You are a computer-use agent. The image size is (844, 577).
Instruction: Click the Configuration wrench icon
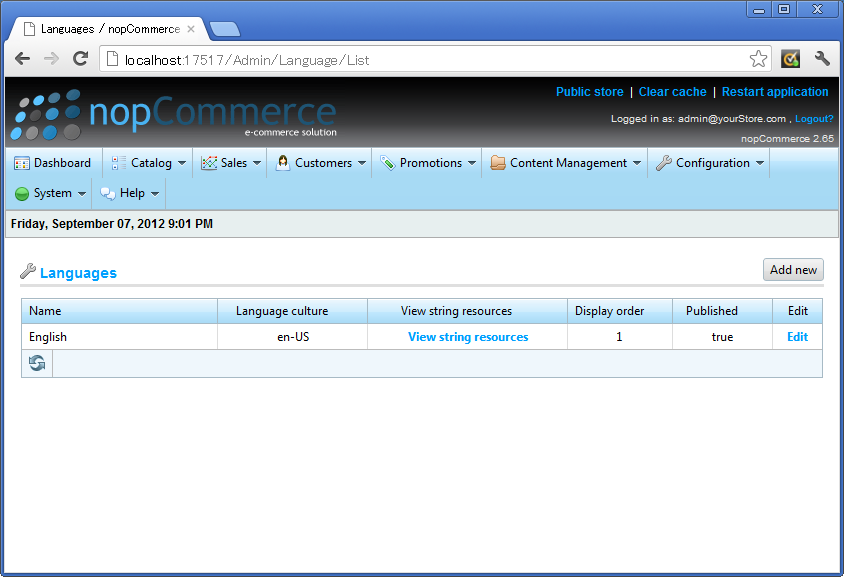pos(664,163)
